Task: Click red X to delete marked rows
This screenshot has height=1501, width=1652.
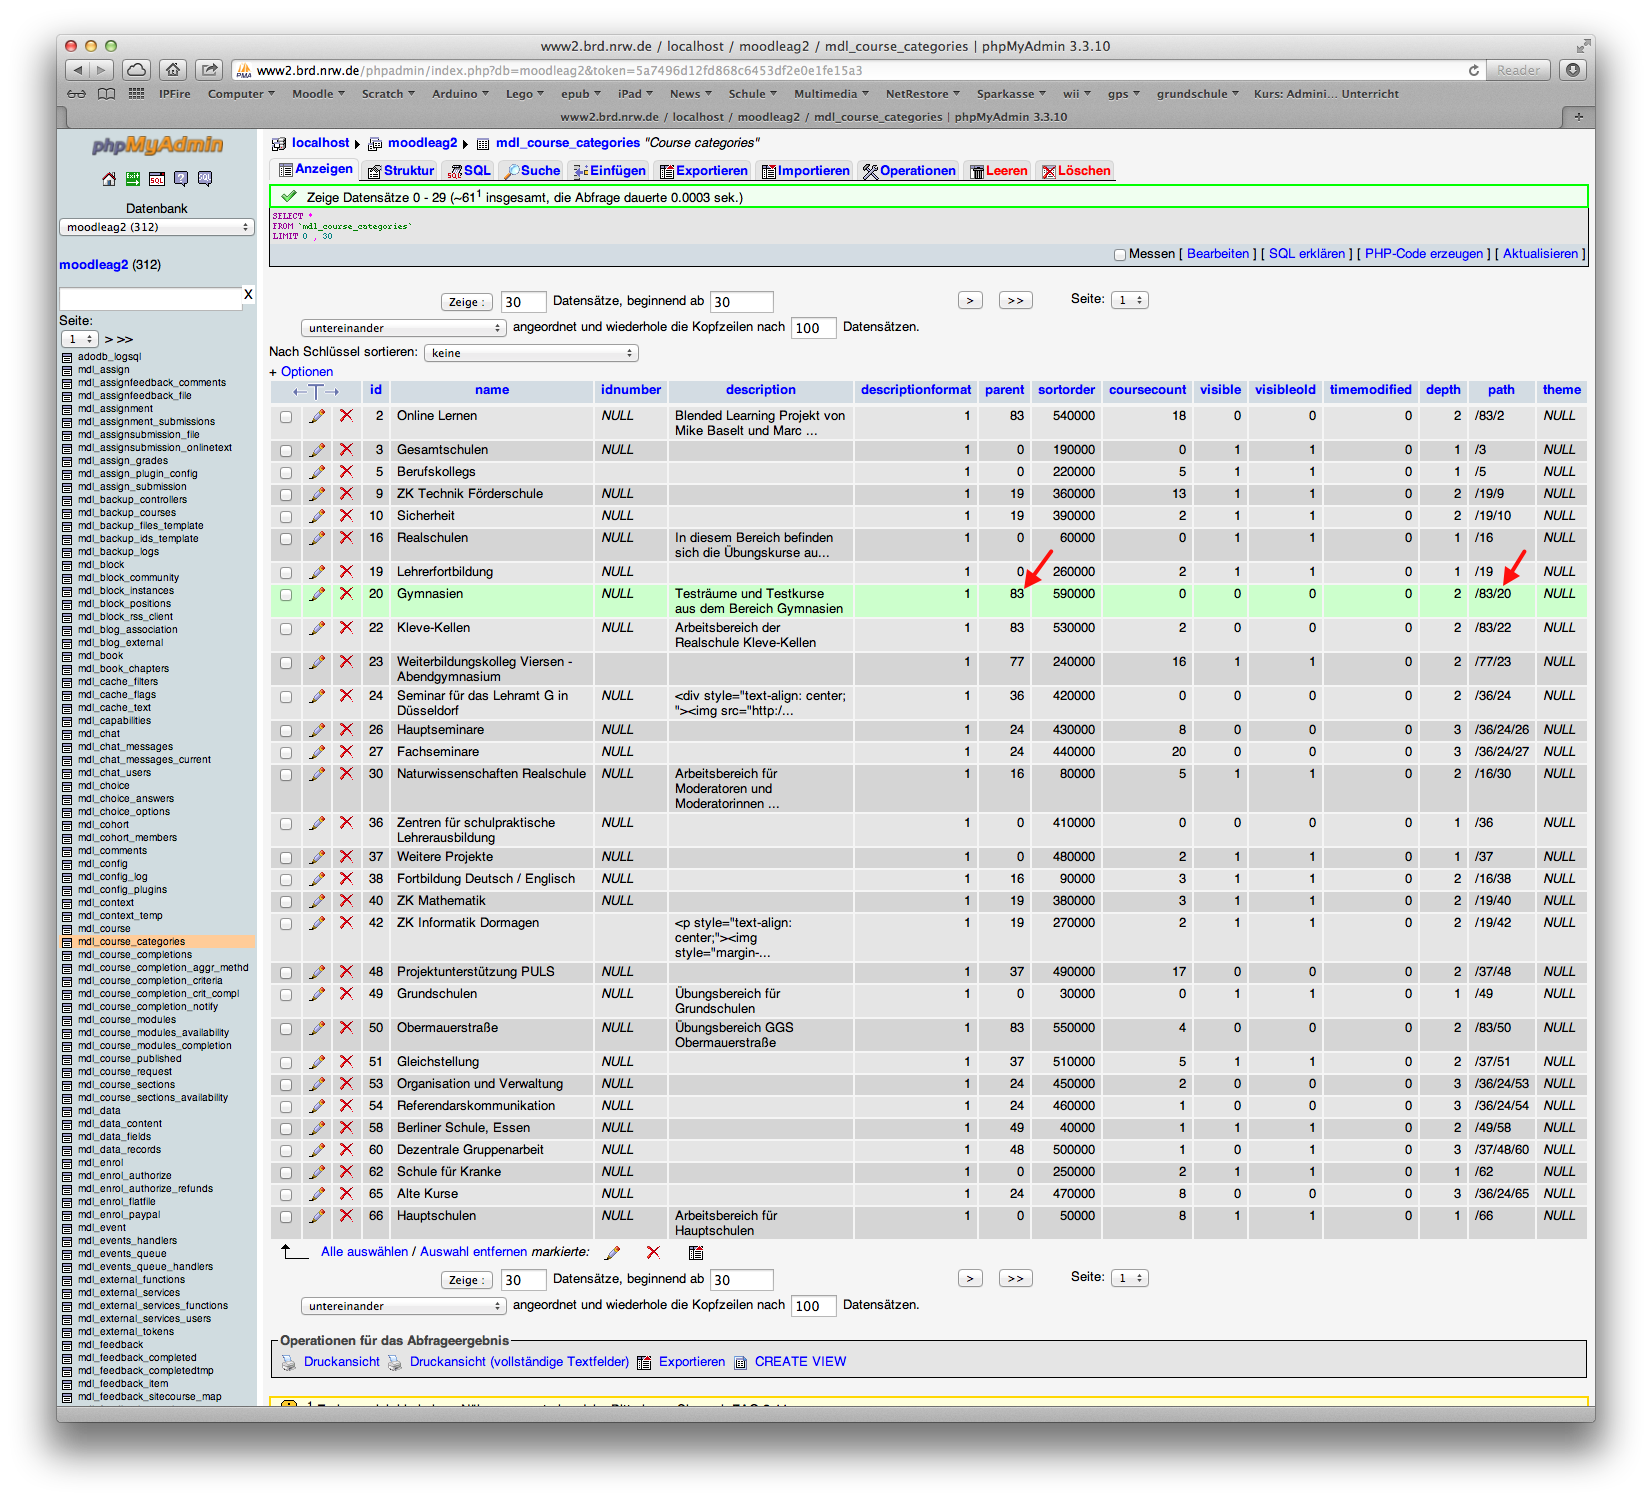Action: pyautogui.click(x=653, y=1252)
